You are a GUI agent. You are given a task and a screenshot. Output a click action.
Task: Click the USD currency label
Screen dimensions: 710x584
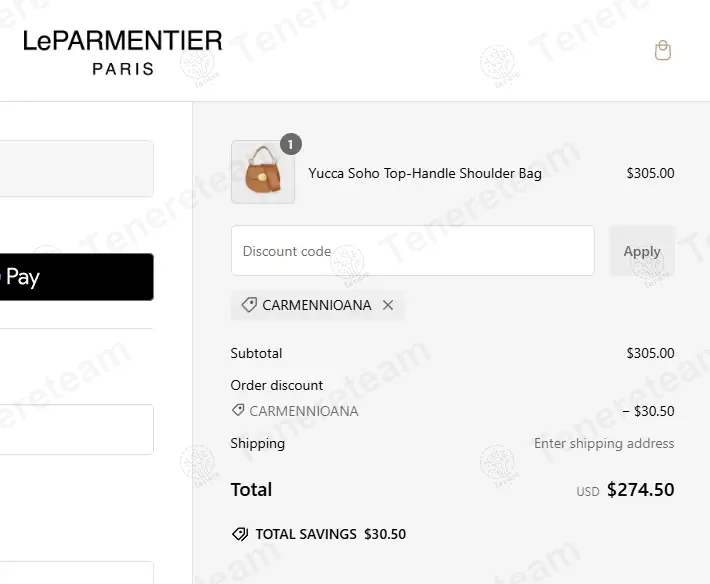587,492
